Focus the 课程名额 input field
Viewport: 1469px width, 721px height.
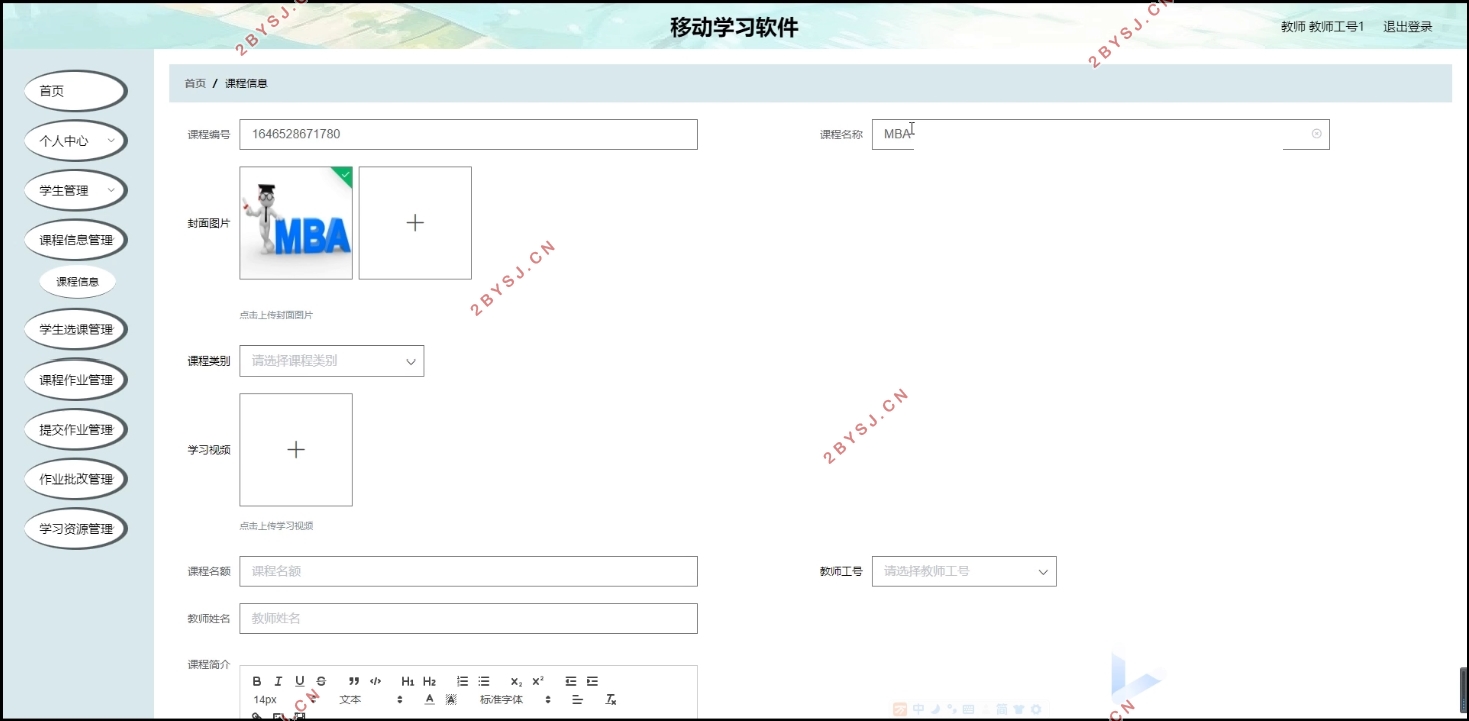[468, 571]
